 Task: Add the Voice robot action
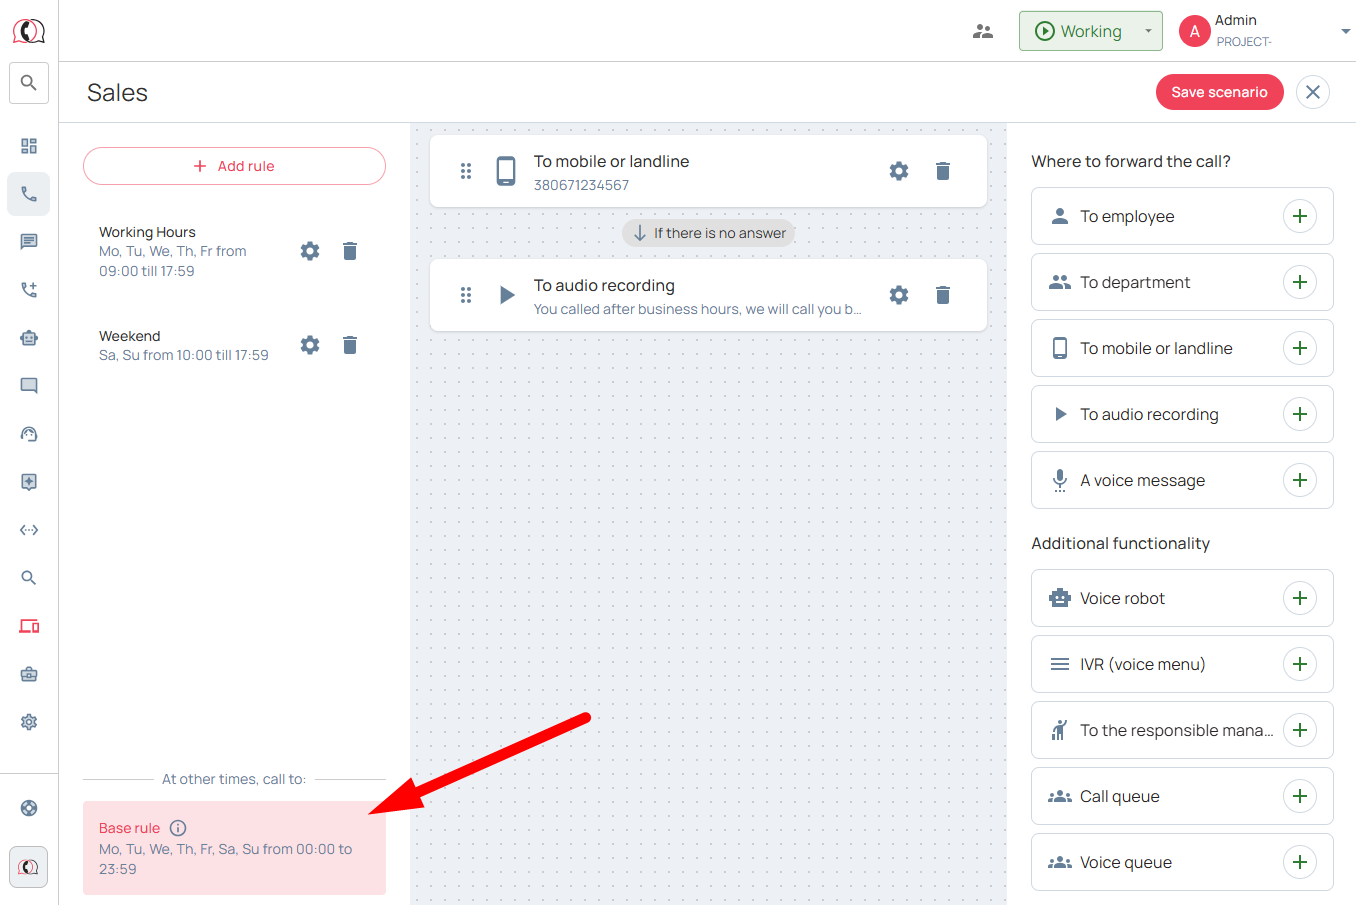coord(1299,598)
